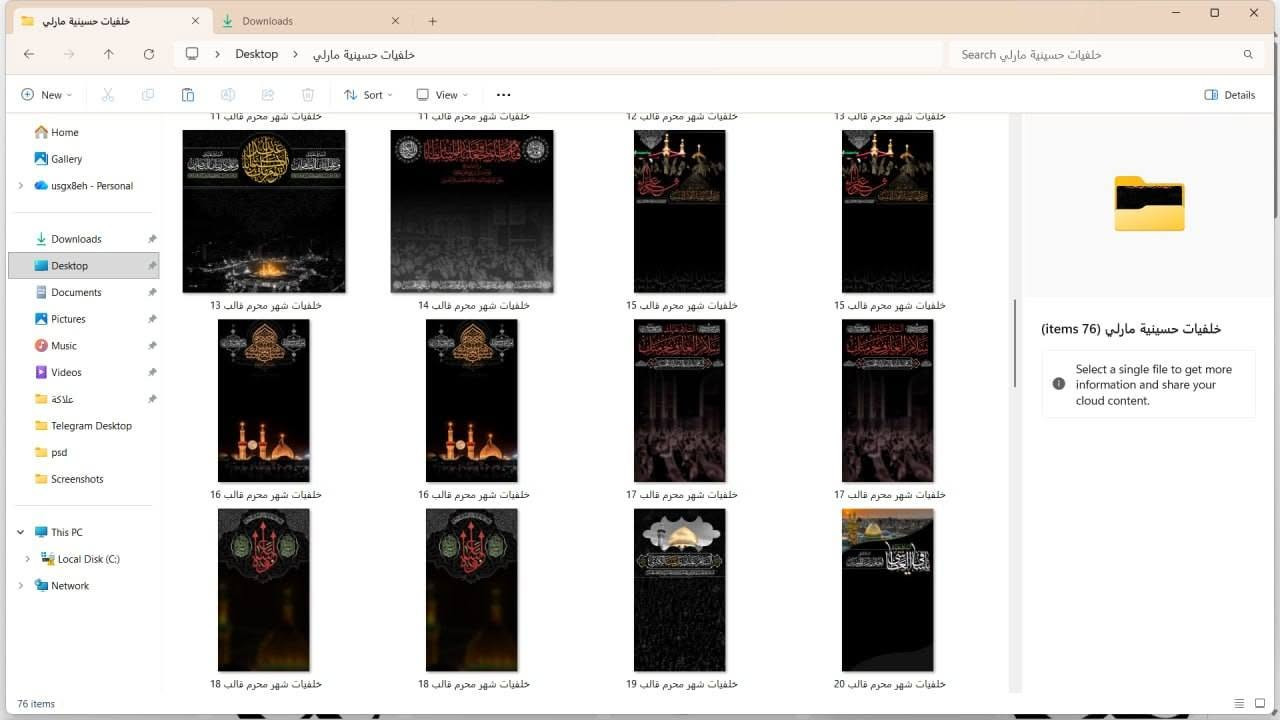
Task: Toggle the Details pane button
Action: [1230, 95]
